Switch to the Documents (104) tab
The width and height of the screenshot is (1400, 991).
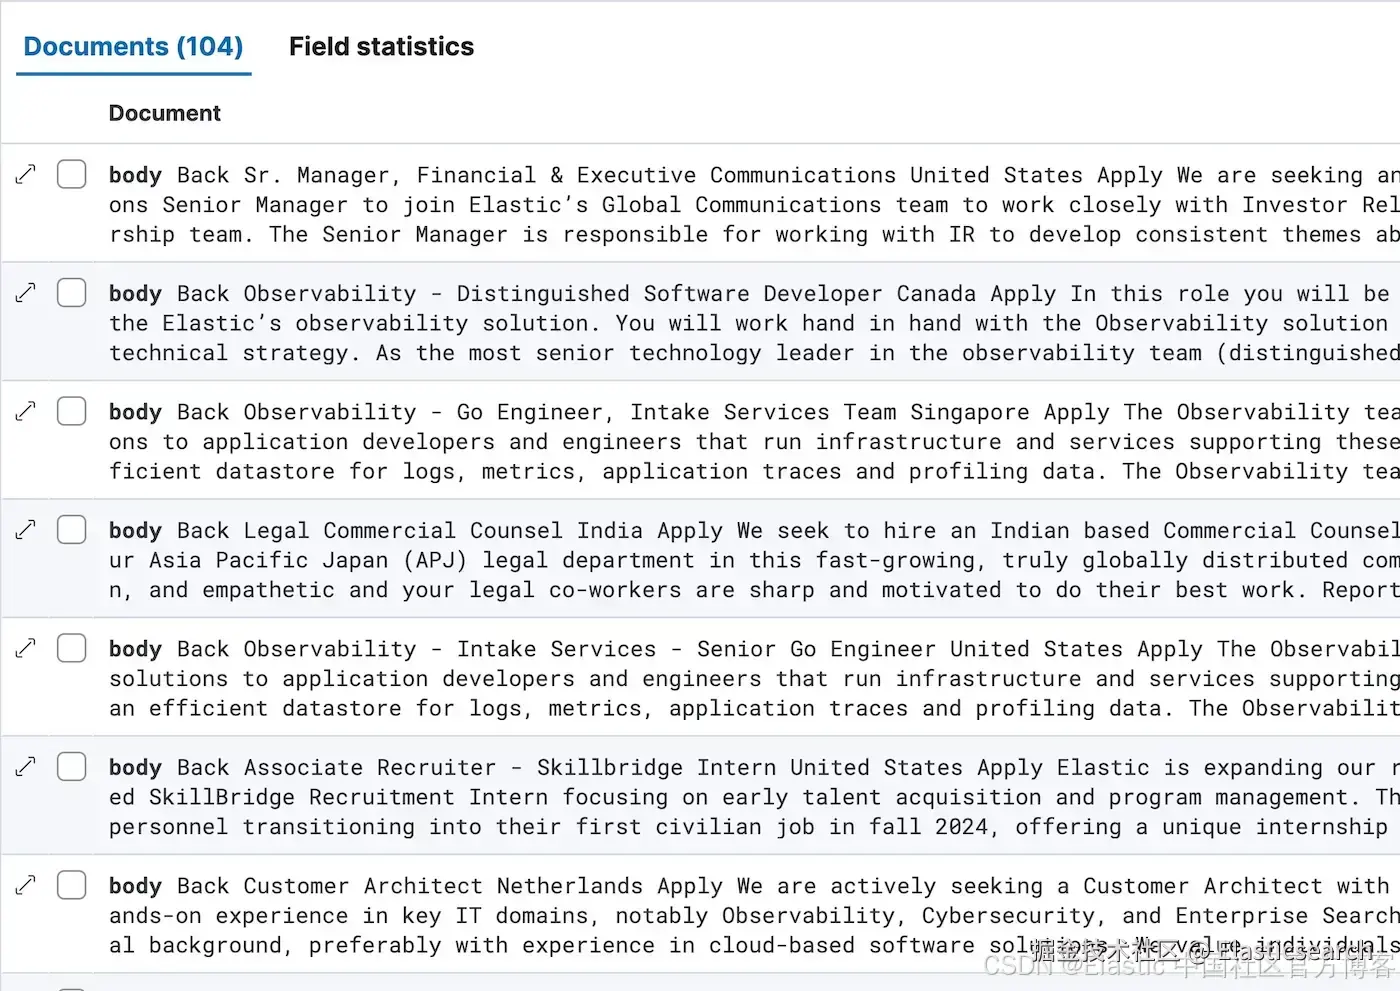(133, 47)
